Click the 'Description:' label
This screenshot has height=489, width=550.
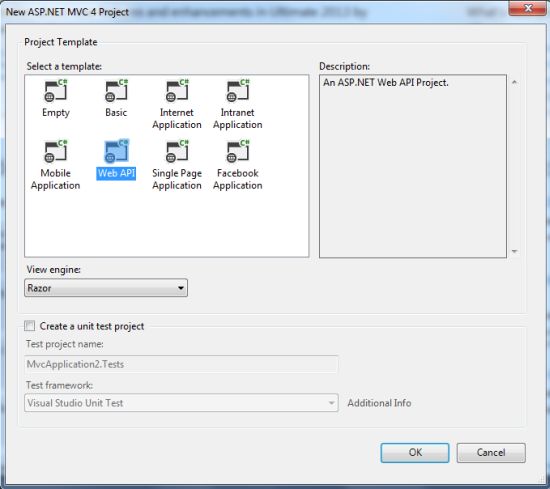point(344,66)
